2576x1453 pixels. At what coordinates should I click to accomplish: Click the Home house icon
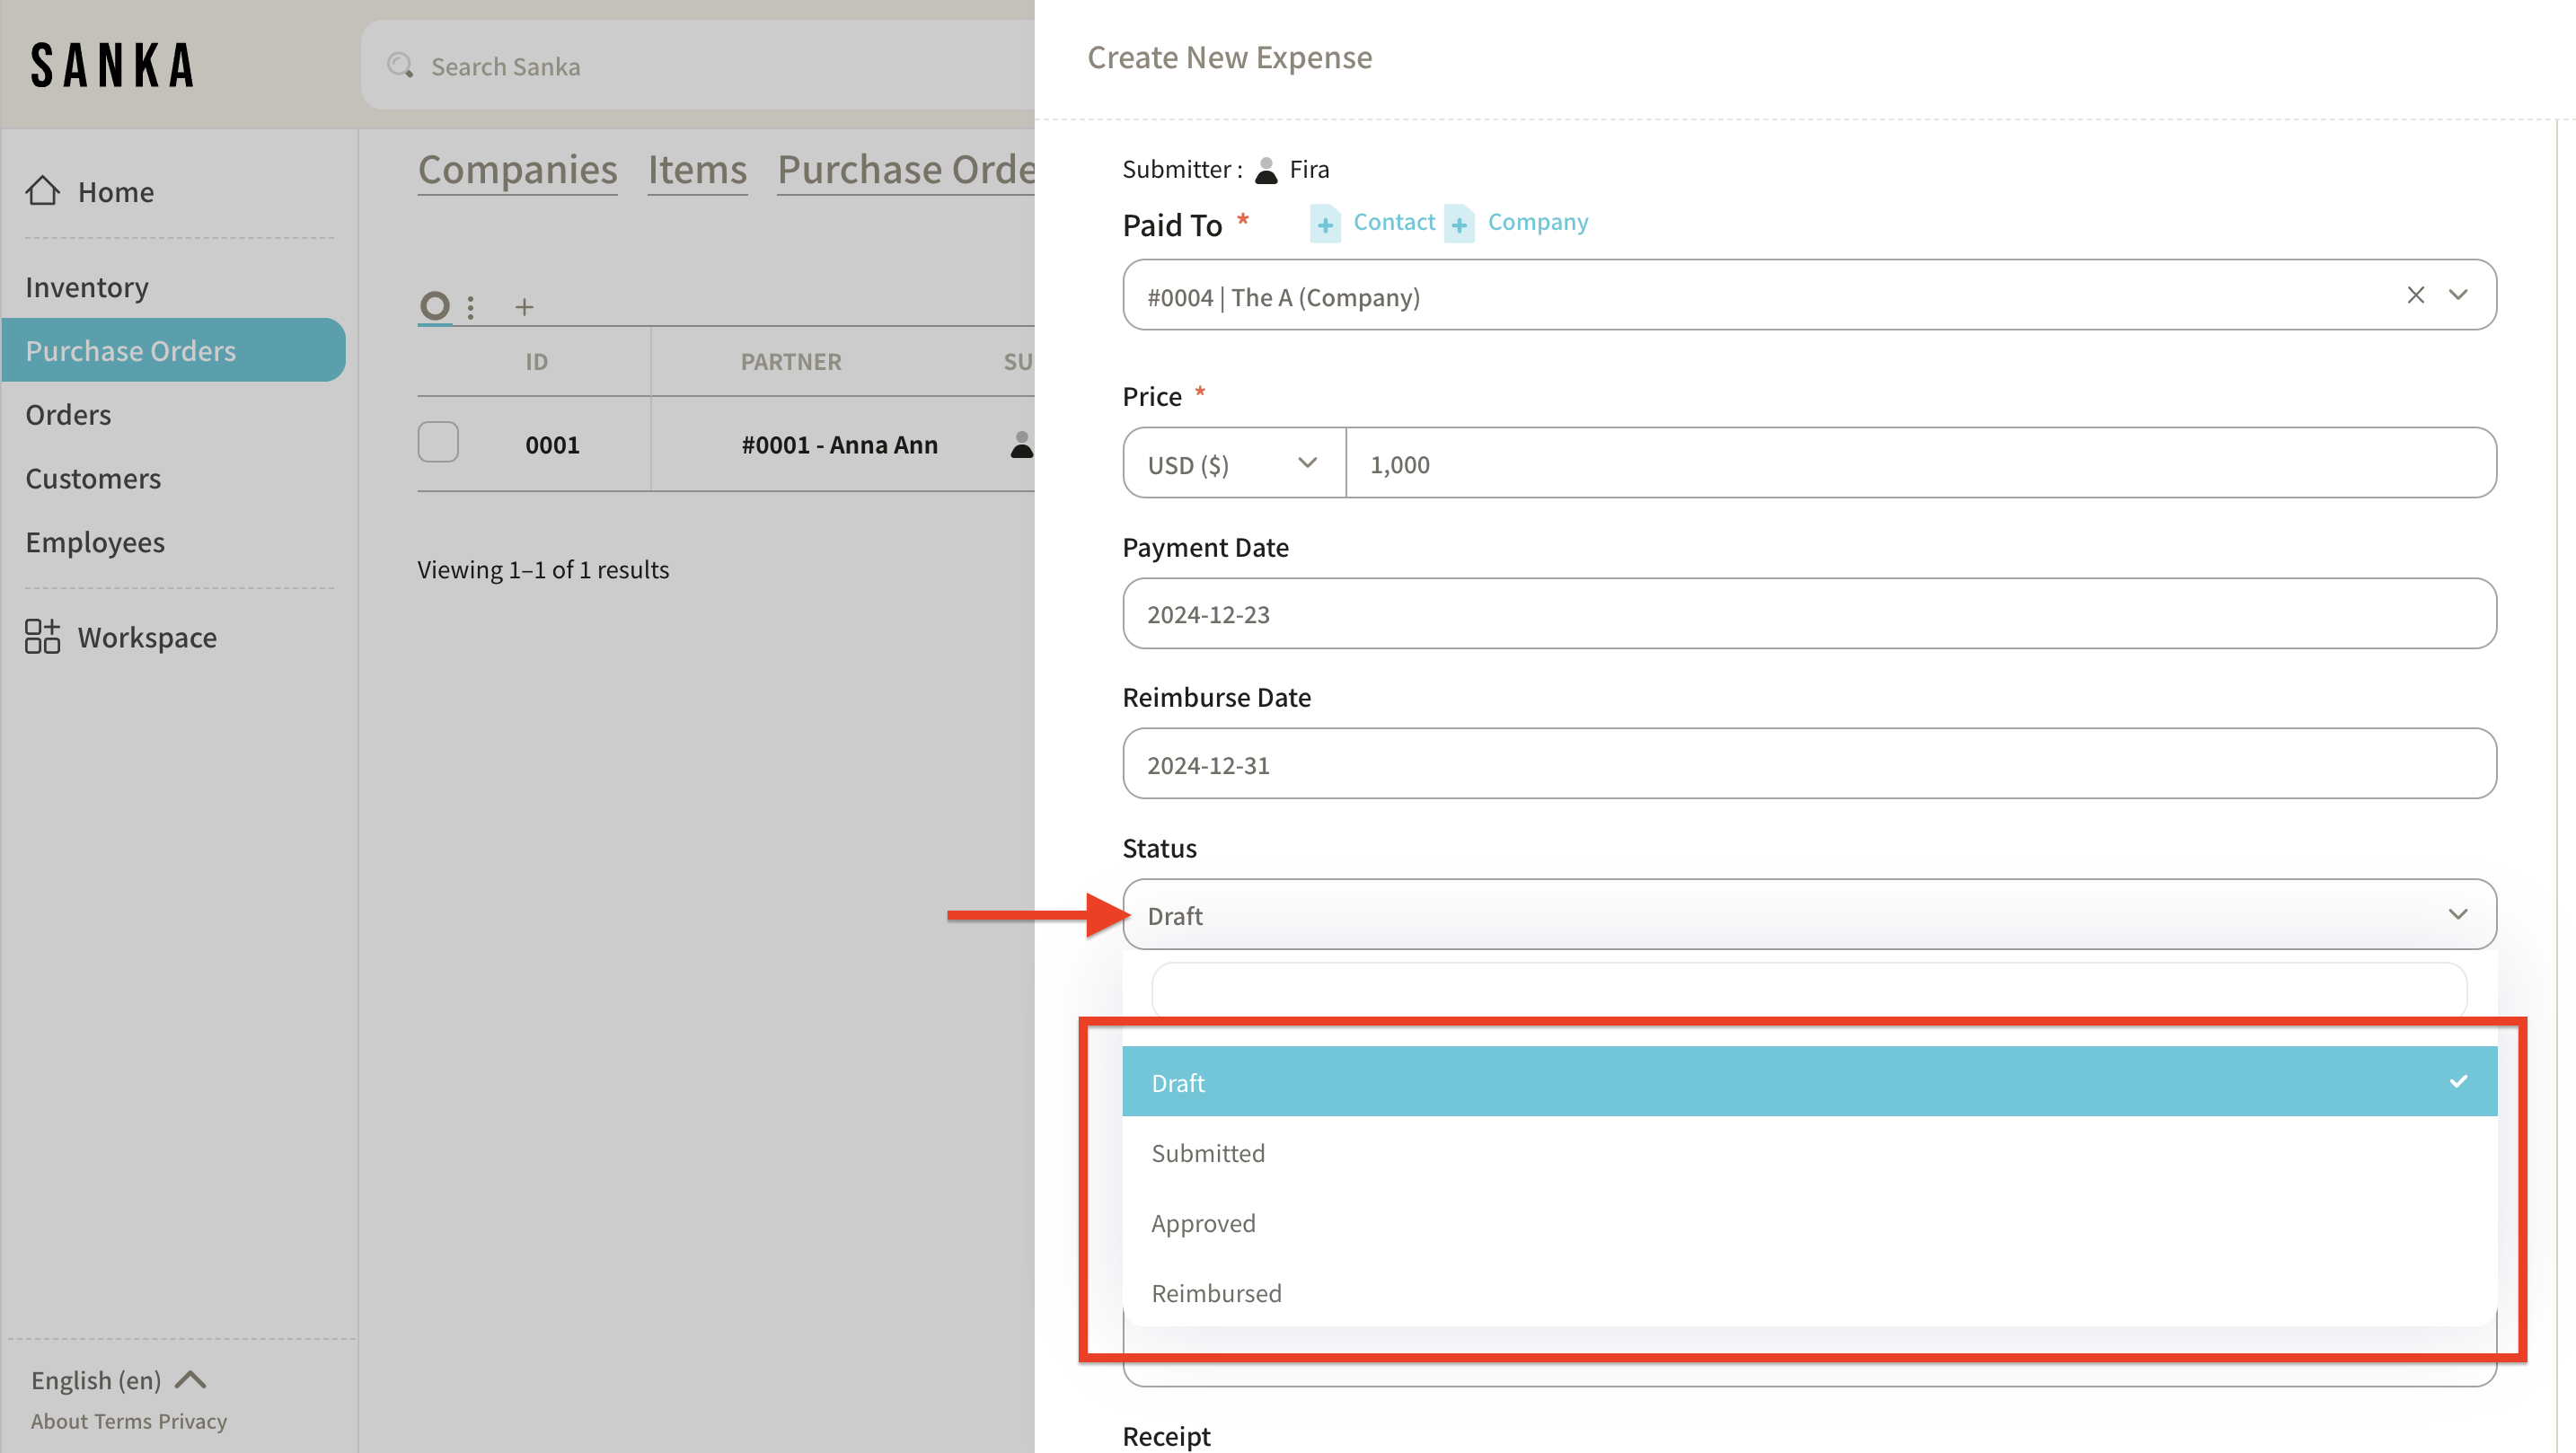click(x=42, y=191)
